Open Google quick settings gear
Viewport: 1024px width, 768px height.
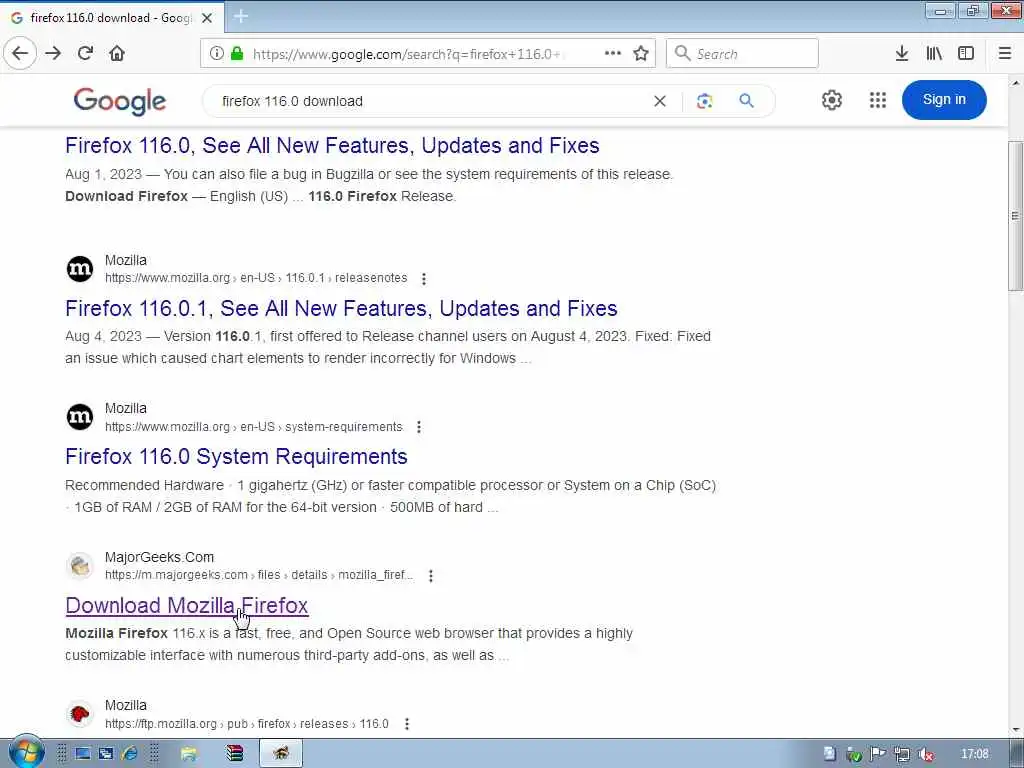tap(831, 101)
